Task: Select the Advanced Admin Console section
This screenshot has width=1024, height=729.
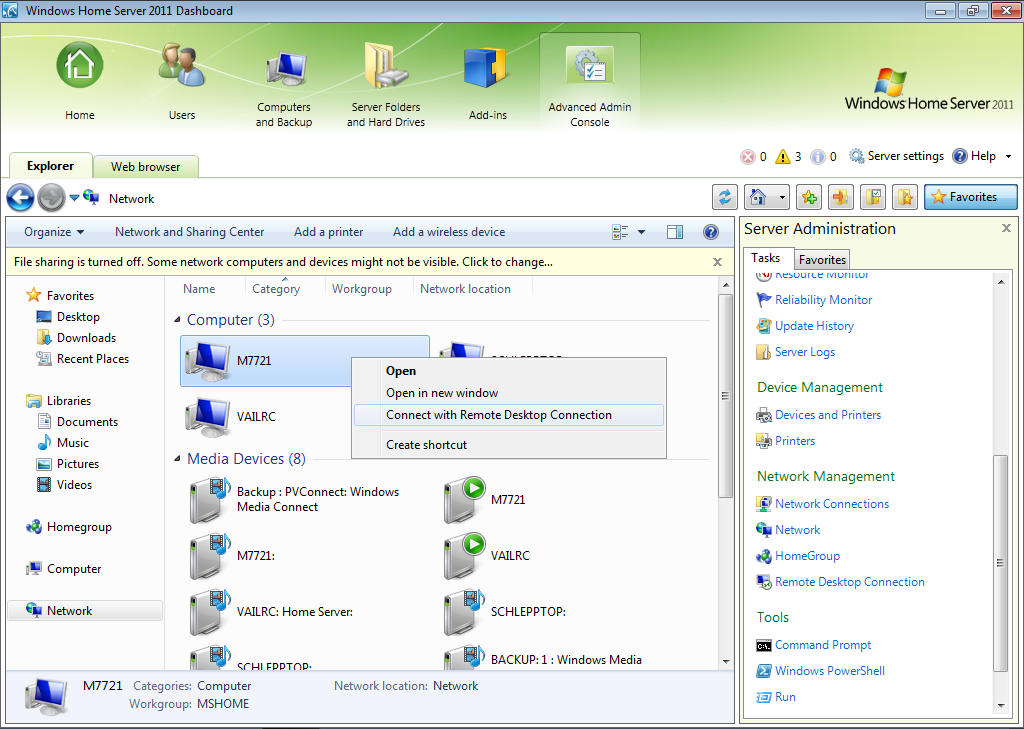Action: [590, 82]
